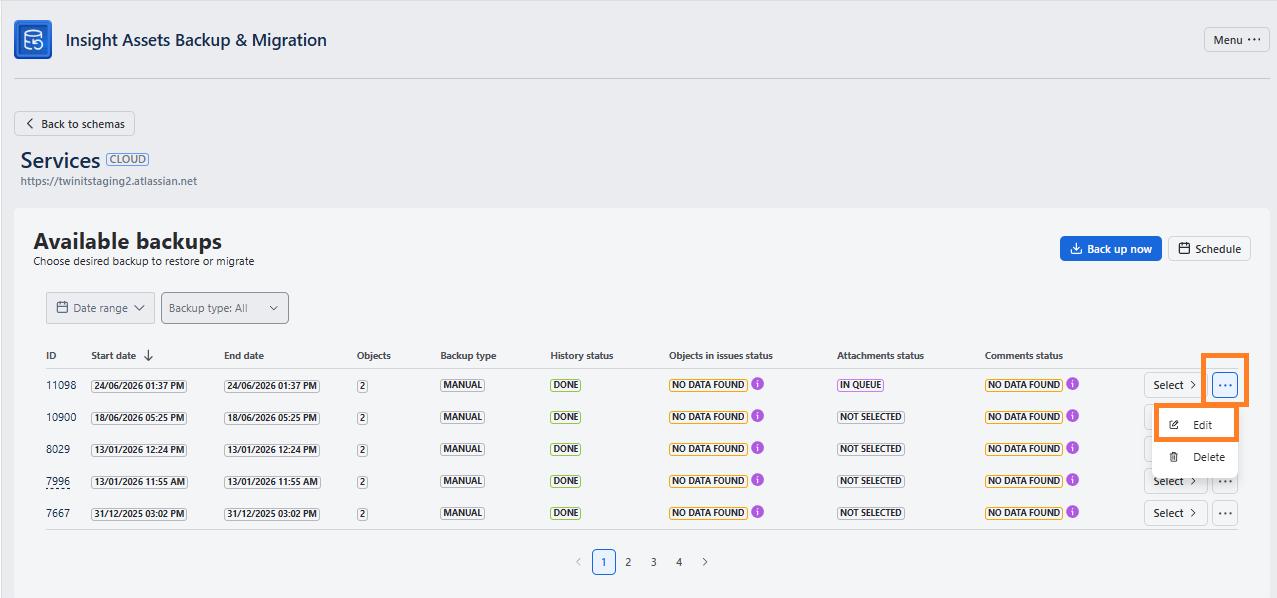The image size is (1277, 598).
Task: Go to page 4 of backups
Action: [679, 562]
